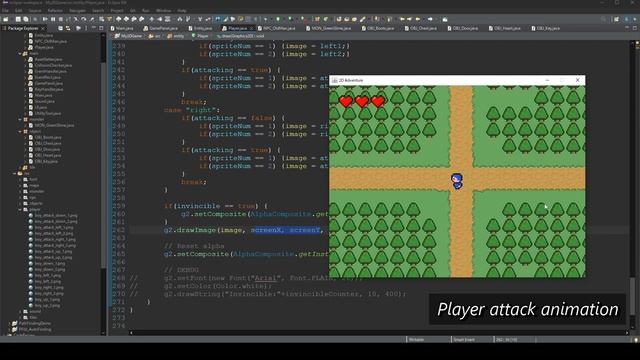Click the search magnifier icon in toolbar
This screenshot has height=360, width=640.
pyautogui.click(x=603, y=19)
